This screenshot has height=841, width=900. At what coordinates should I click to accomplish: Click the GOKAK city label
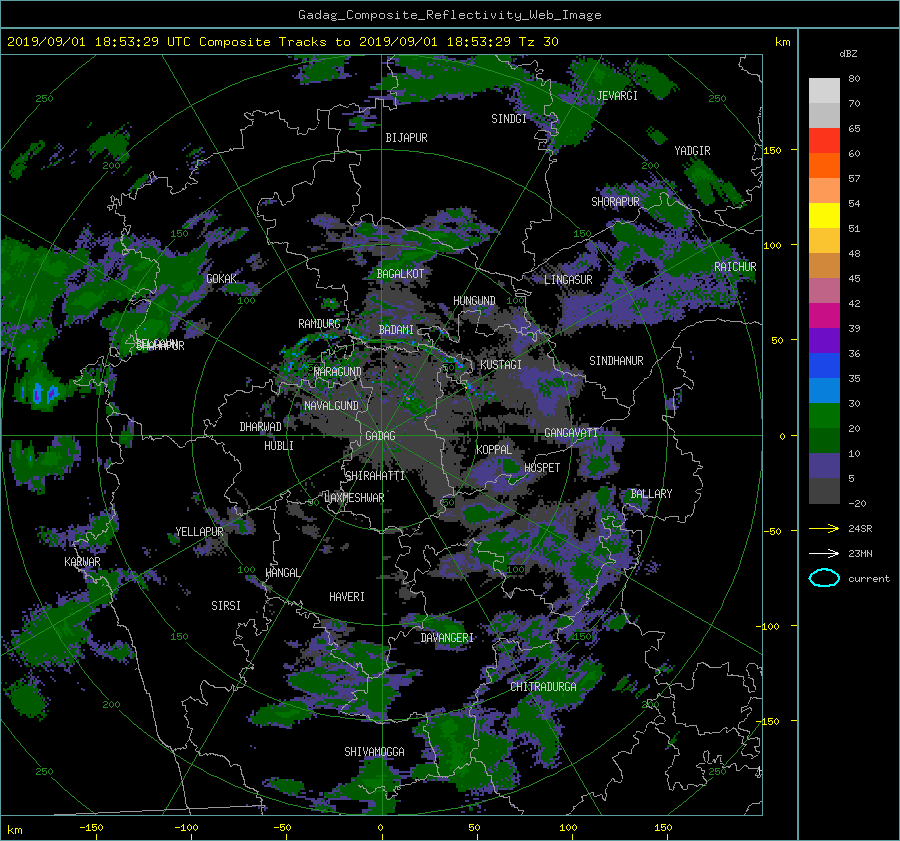222,278
